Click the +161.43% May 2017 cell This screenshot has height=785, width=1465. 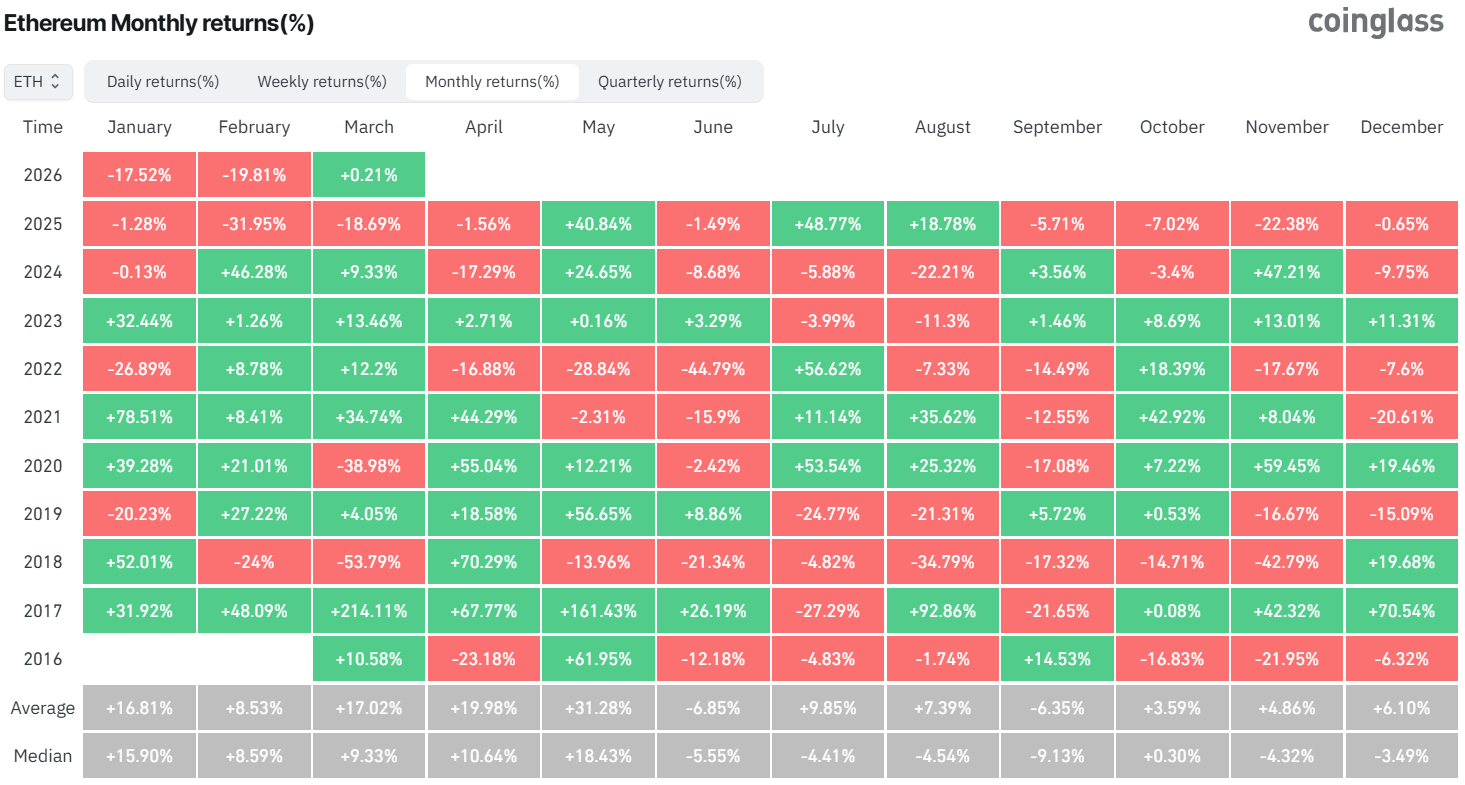[598, 611]
